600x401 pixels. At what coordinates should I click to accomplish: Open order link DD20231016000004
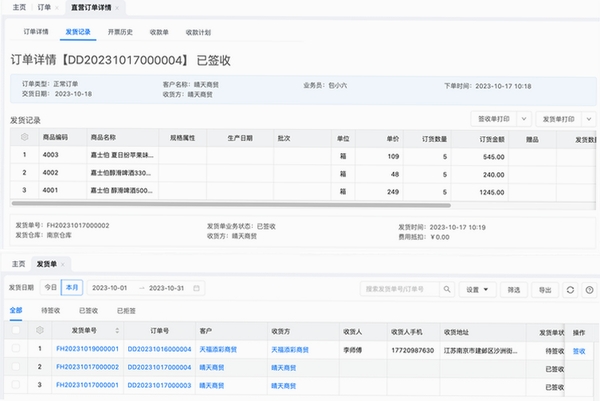159,349
